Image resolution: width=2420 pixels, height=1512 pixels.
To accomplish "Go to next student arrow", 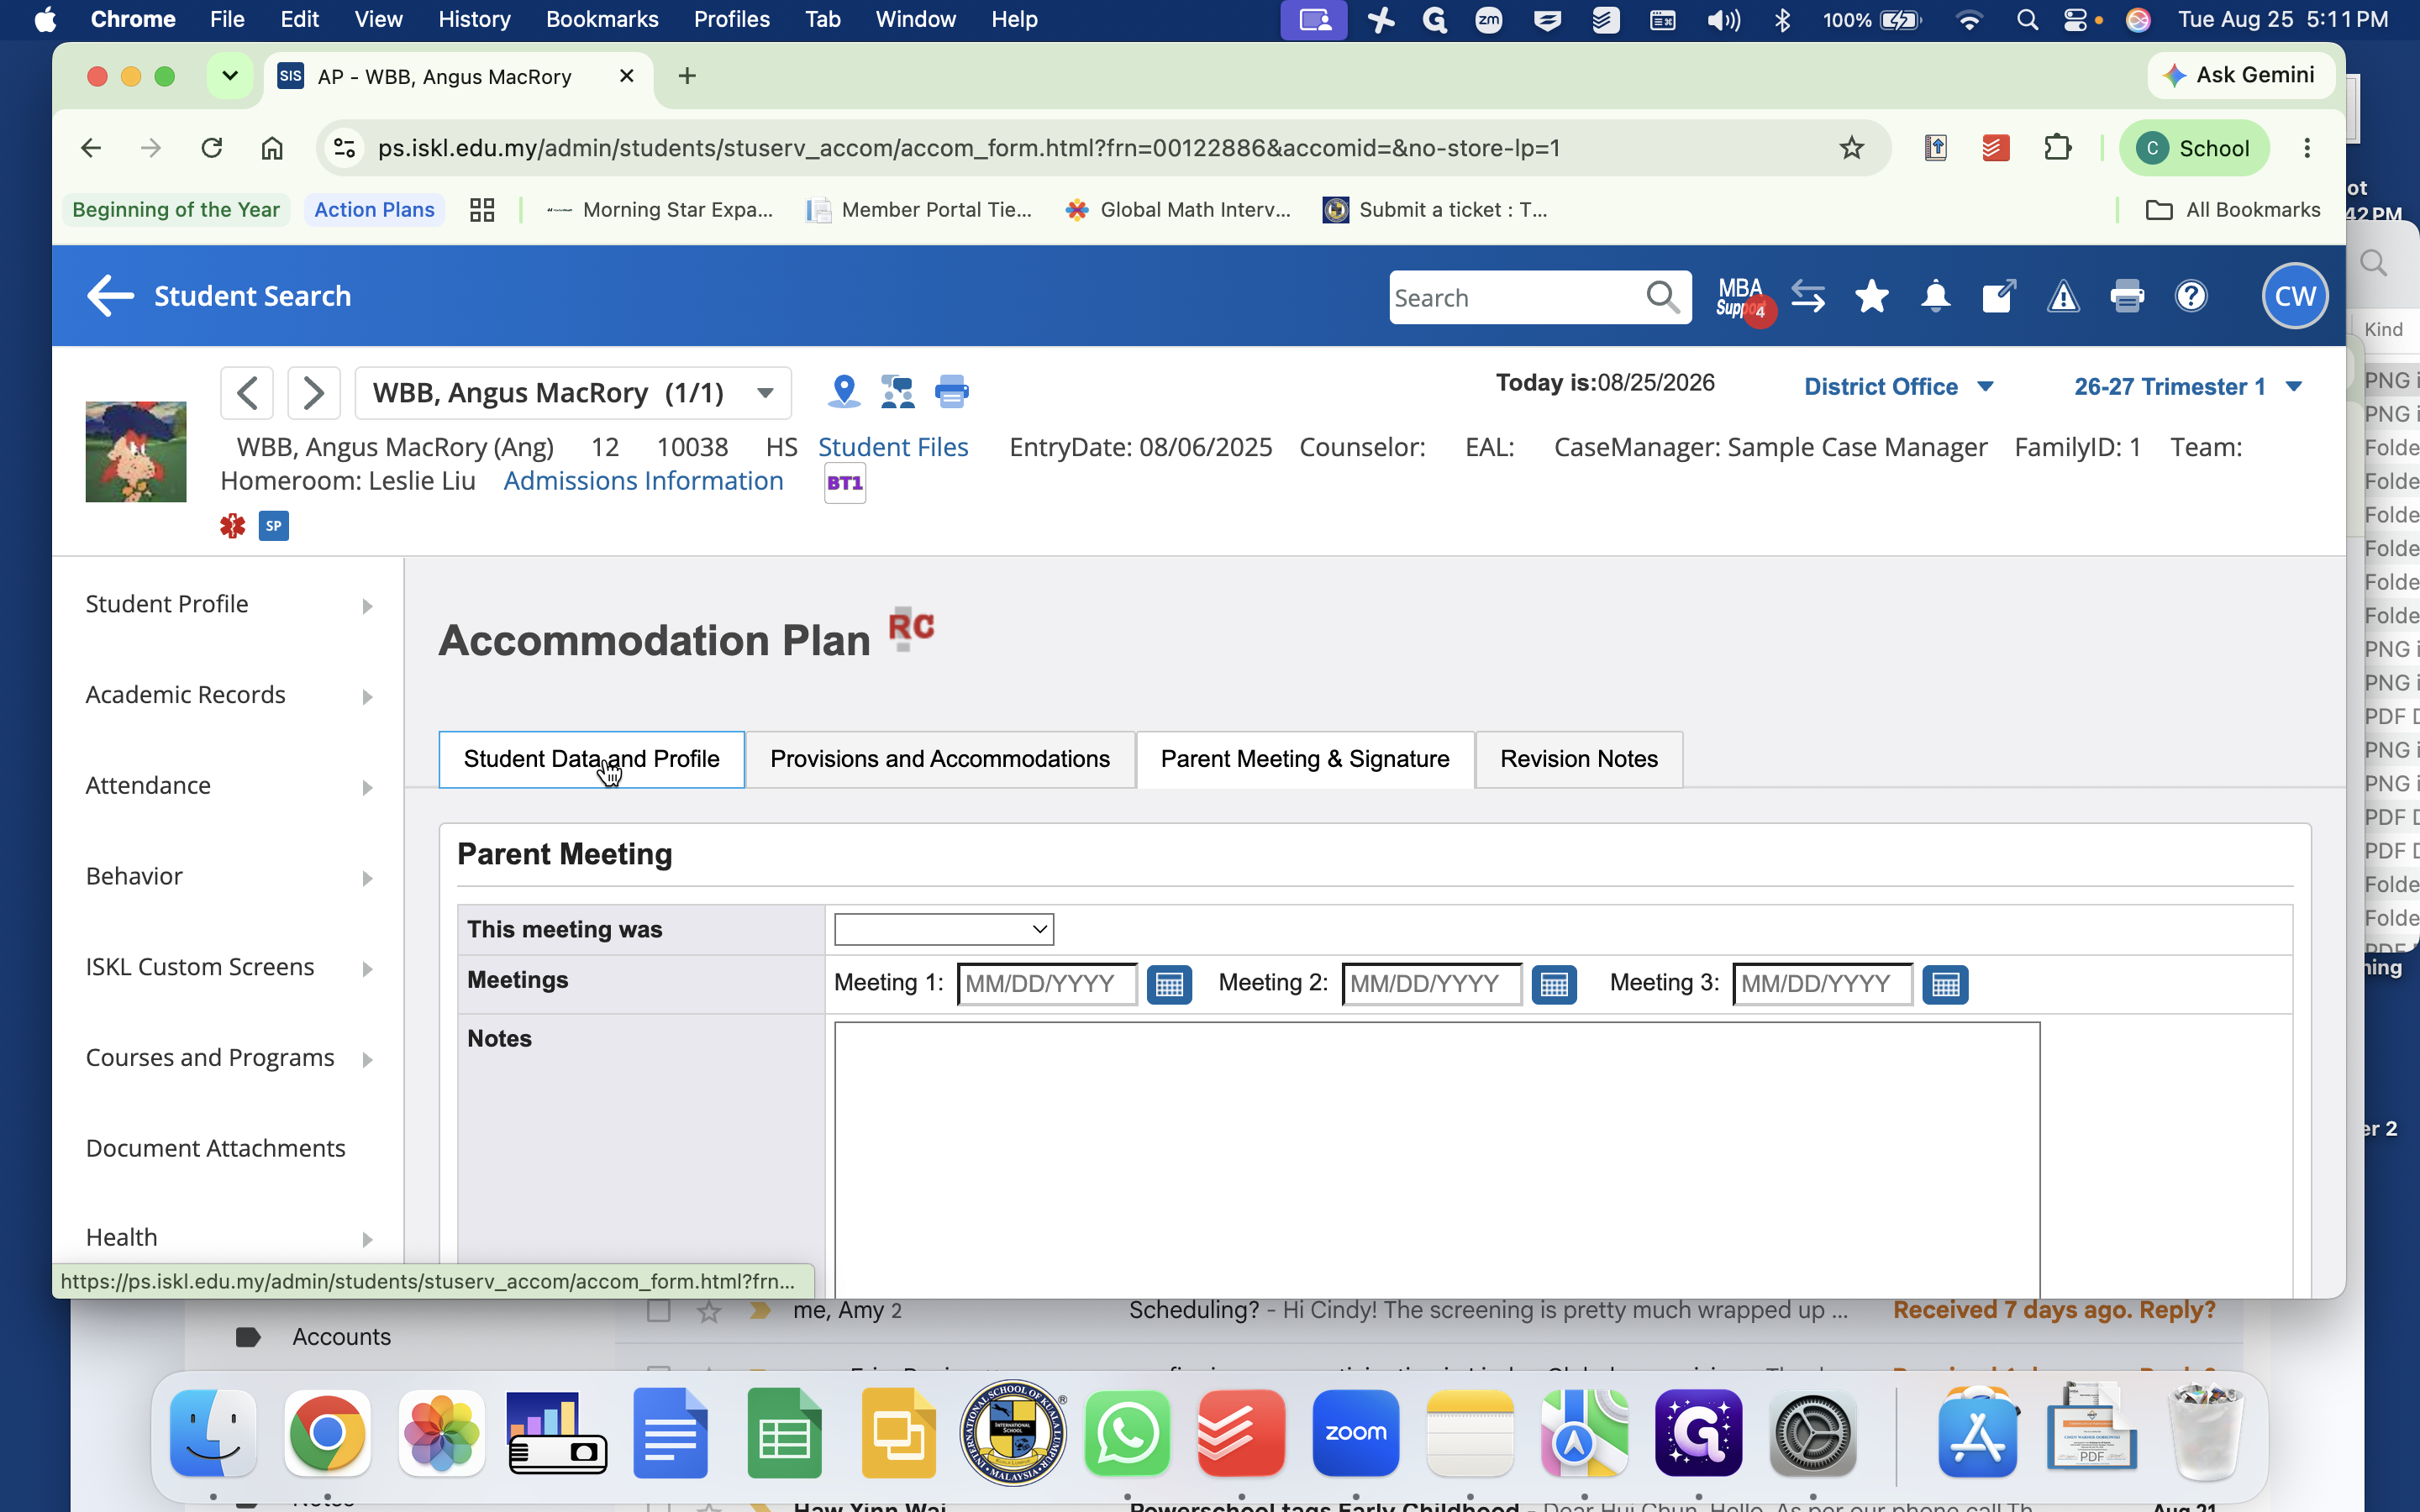I will pyautogui.click(x=314, y=393).
